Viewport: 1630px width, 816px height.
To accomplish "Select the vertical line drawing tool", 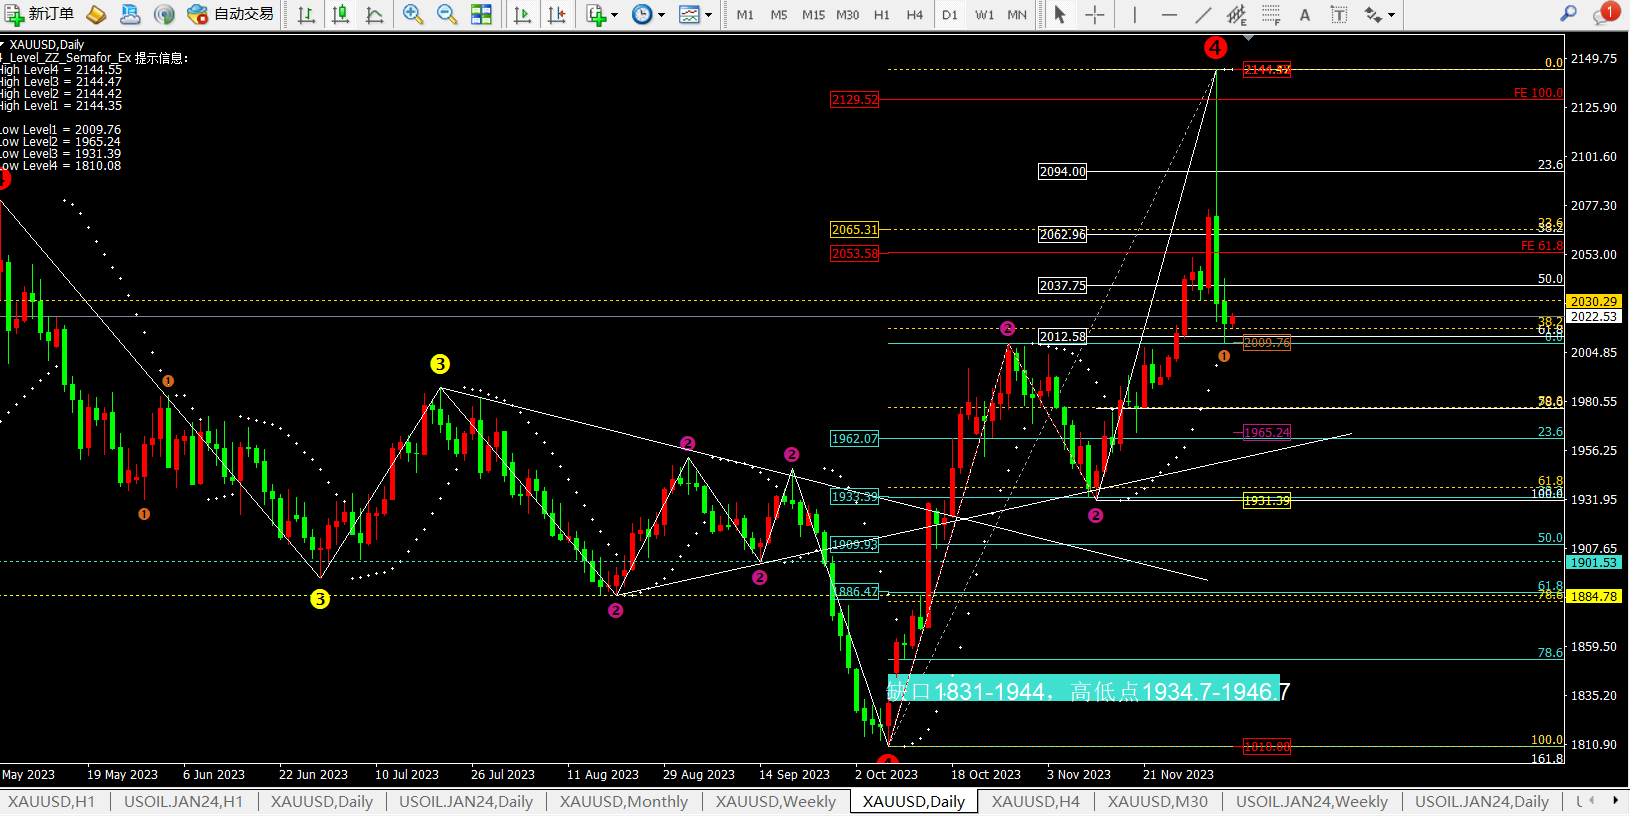I will click(1134, 14).
